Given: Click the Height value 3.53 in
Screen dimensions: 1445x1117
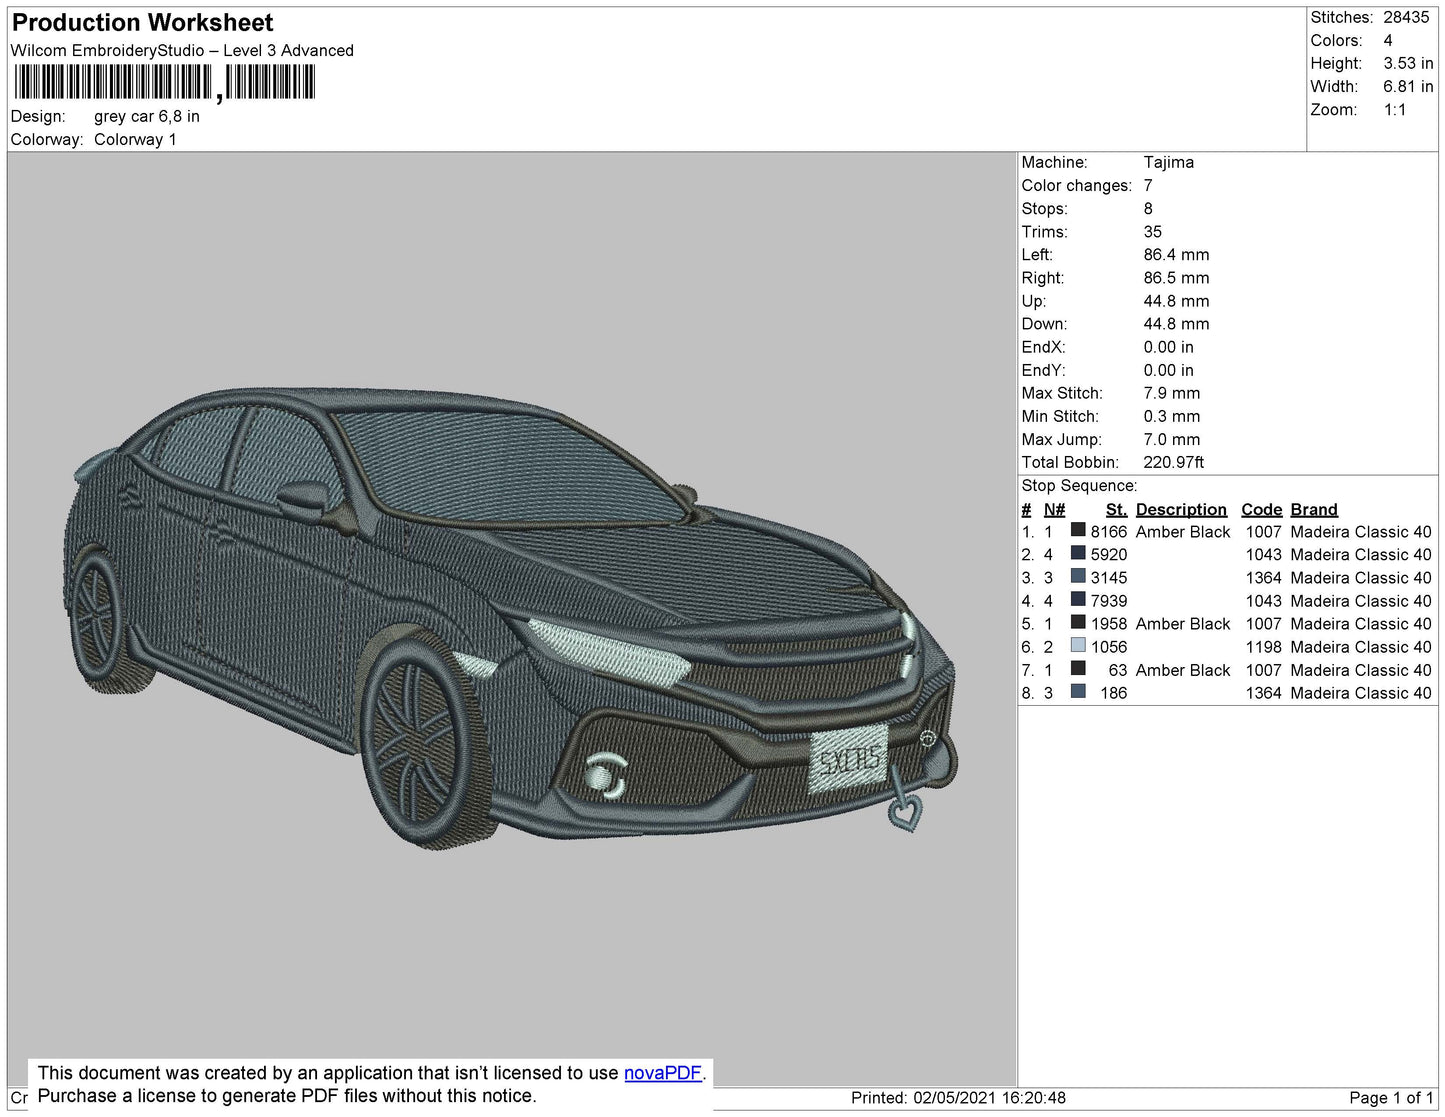Looking at the screenshot, I should tap(1408, 63).
